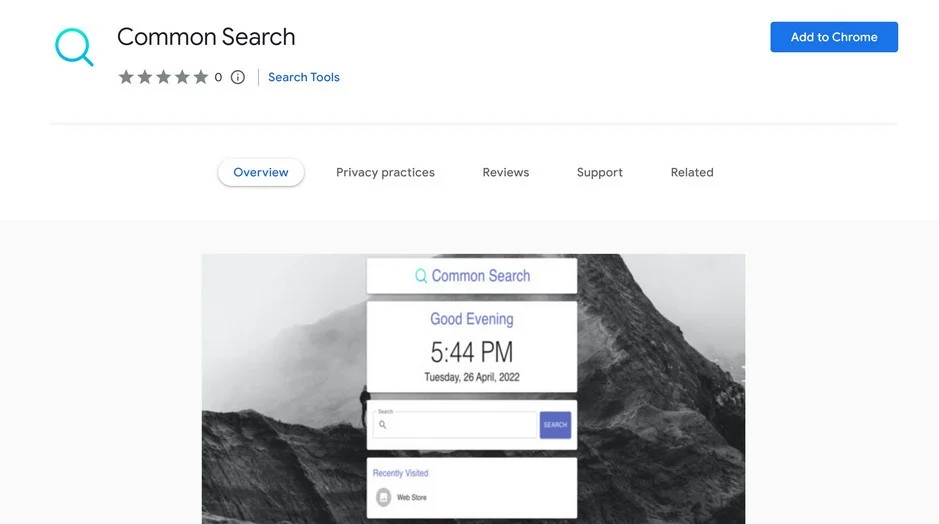Click the Recently Visited heading
This screenshot has height=524, width=939.
[x=400, y=473]
